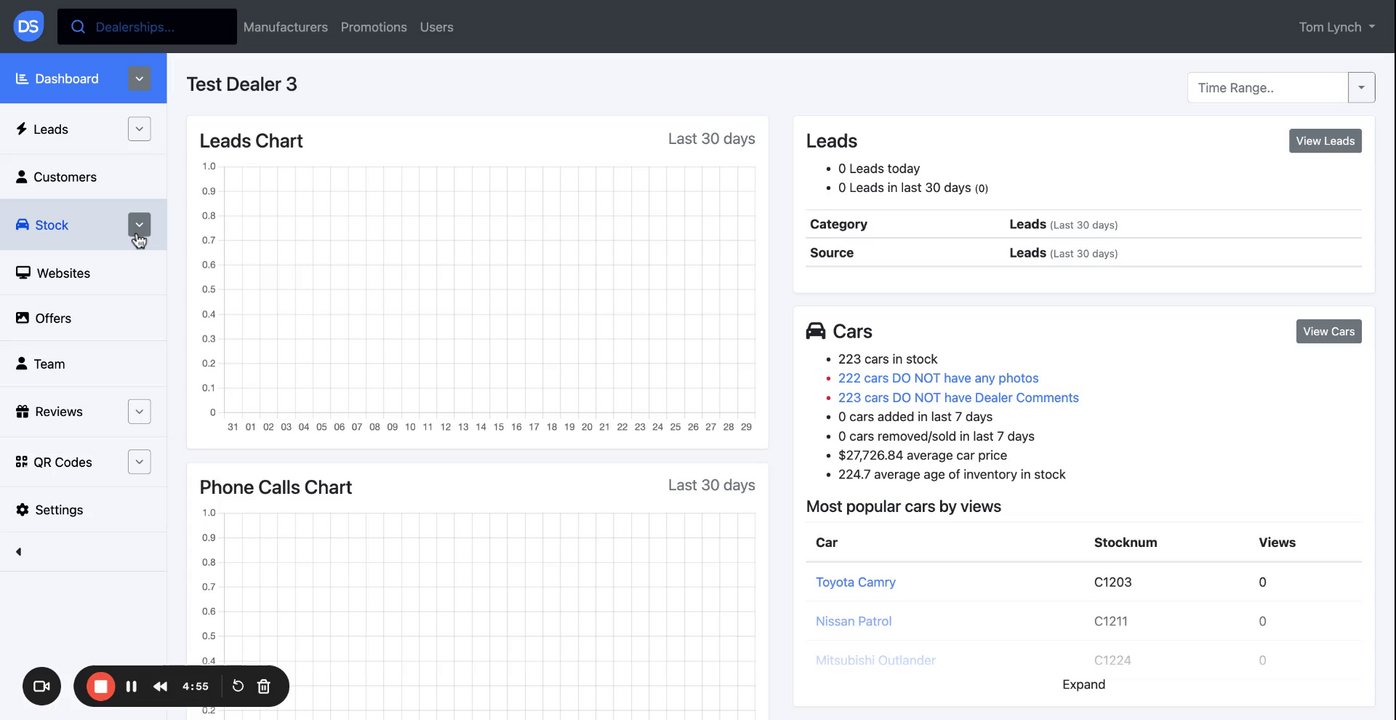Screen dimensions: 1396x720
Task: Pause the screen recording
Action: (131, 686)
